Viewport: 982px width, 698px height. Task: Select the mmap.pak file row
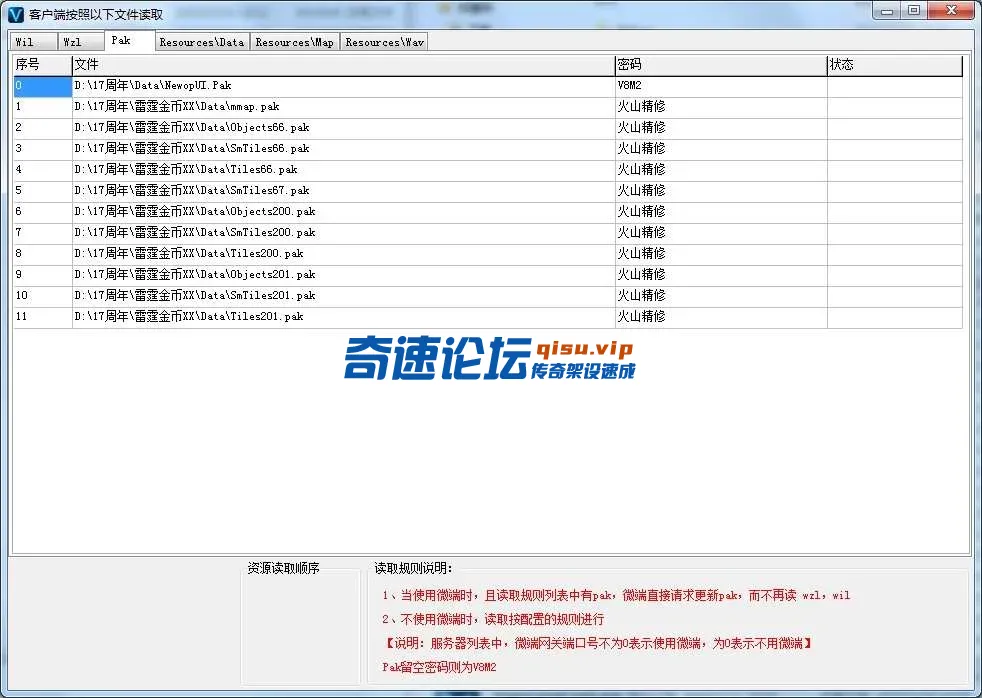[x=487, y=107]
